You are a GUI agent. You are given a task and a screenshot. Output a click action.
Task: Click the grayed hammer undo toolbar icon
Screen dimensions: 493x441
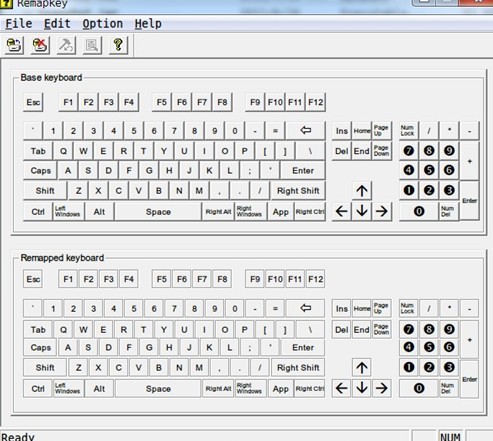[x=66, y=45]
